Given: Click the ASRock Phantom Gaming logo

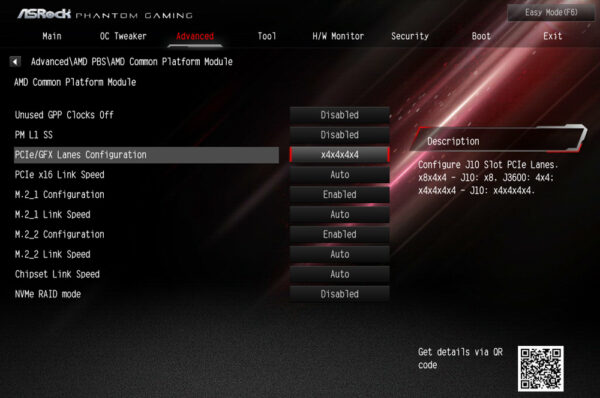Looking at the screenshot, I should (x=105, y=15).
